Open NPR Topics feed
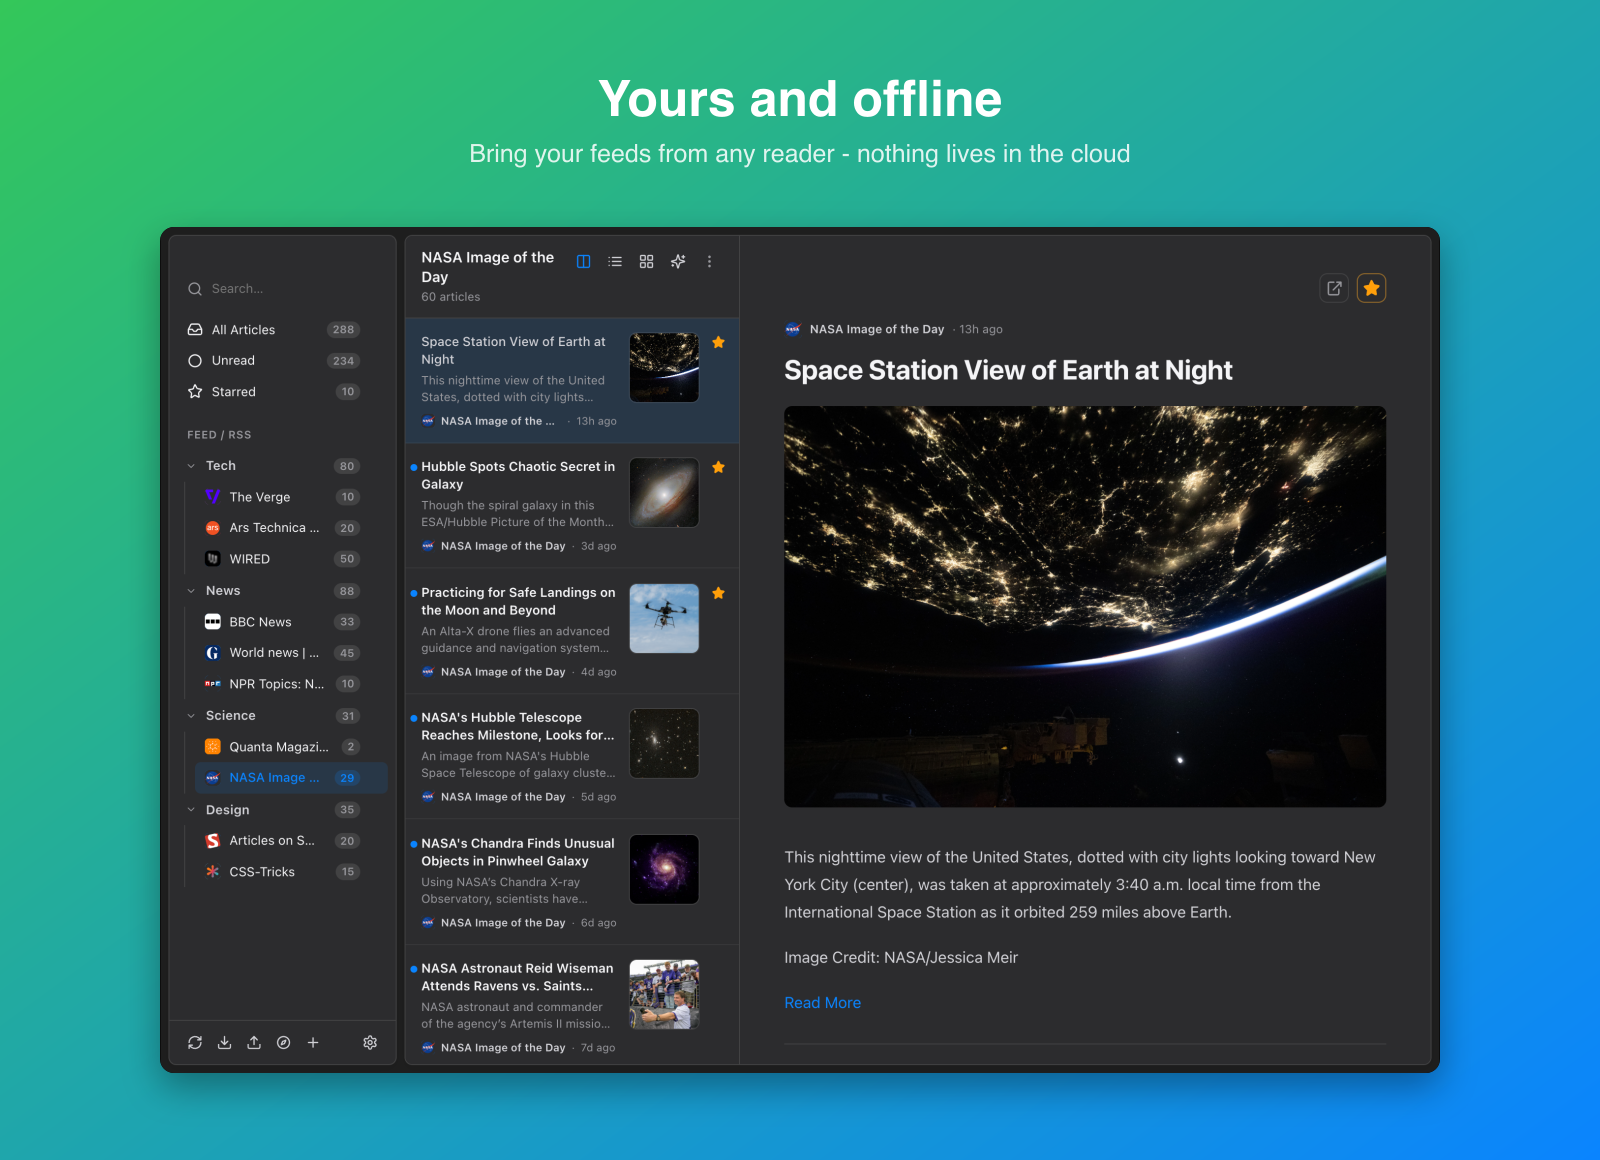The width and height of the screenshot is (1600, 1160). (291, 684)
